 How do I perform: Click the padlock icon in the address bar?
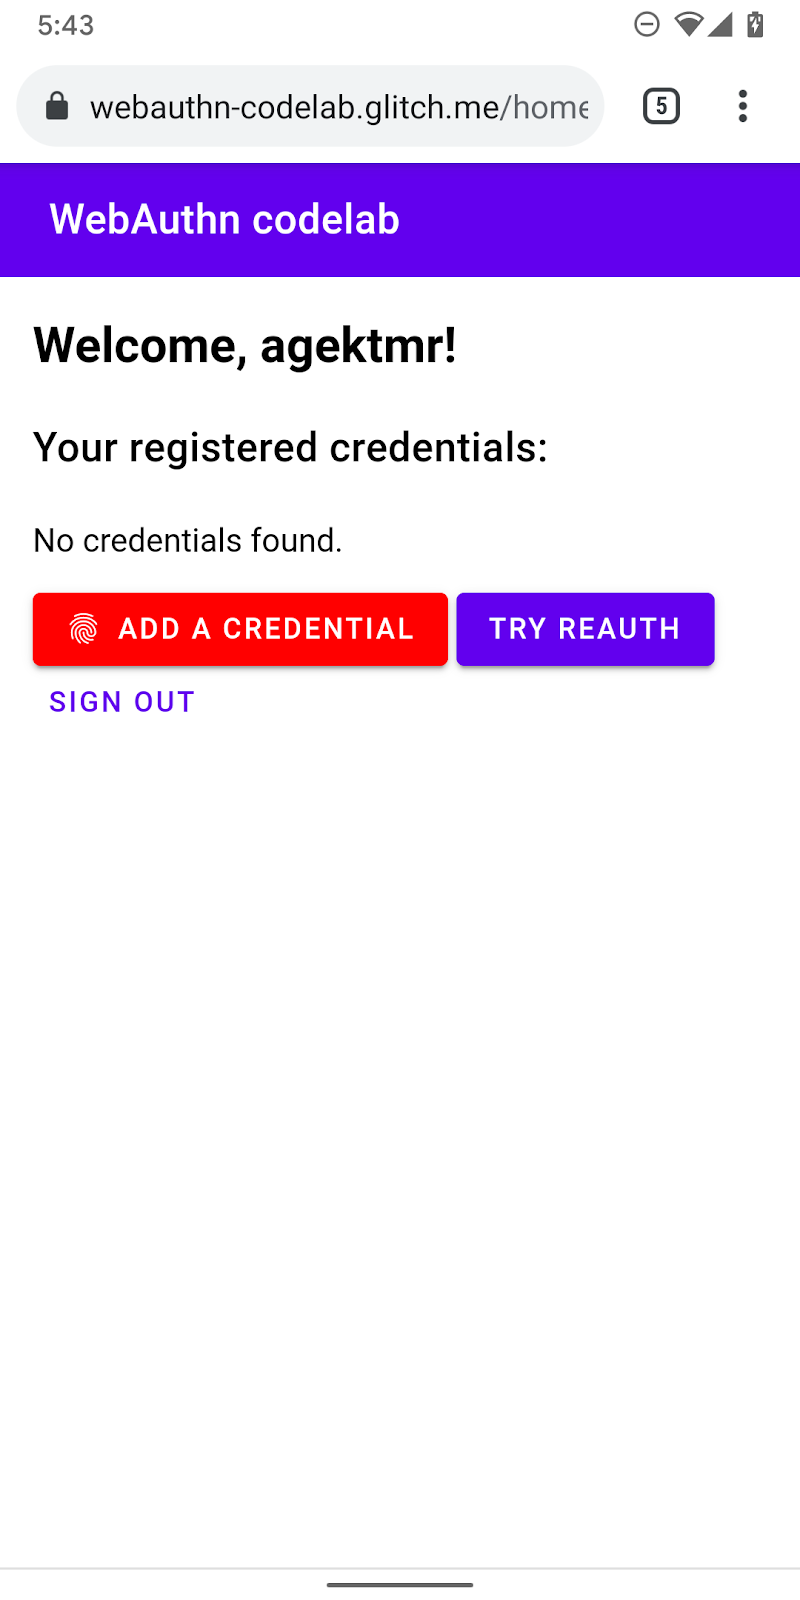coord(57,106)
